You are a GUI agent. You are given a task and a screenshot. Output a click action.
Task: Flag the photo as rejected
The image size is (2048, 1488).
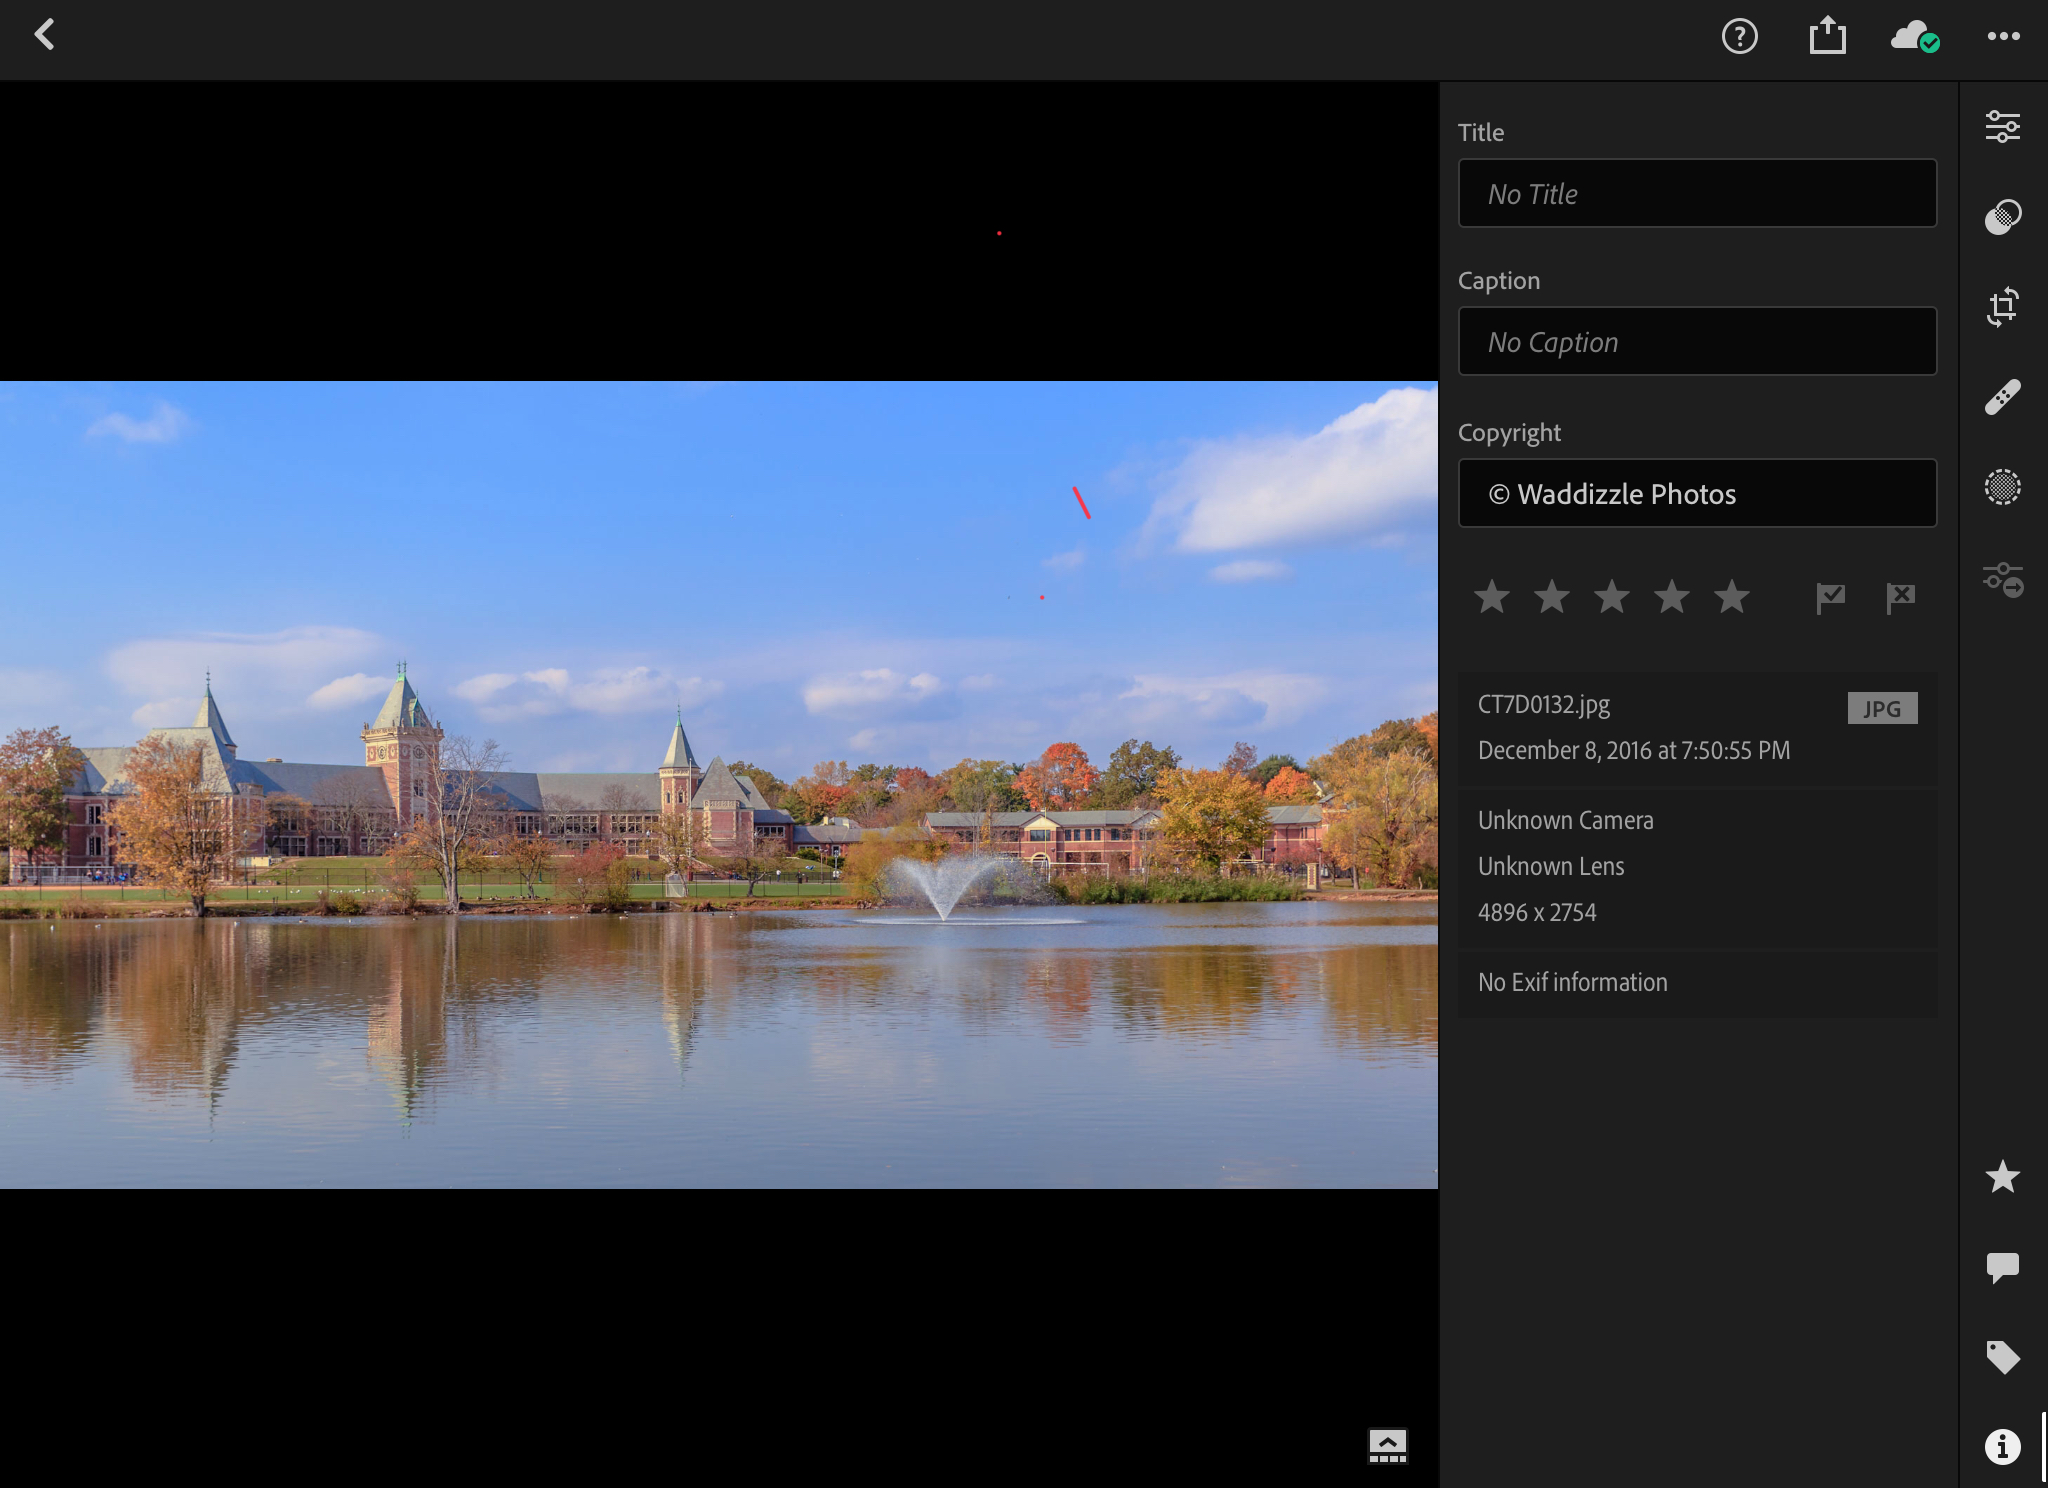click(1900, 598)
